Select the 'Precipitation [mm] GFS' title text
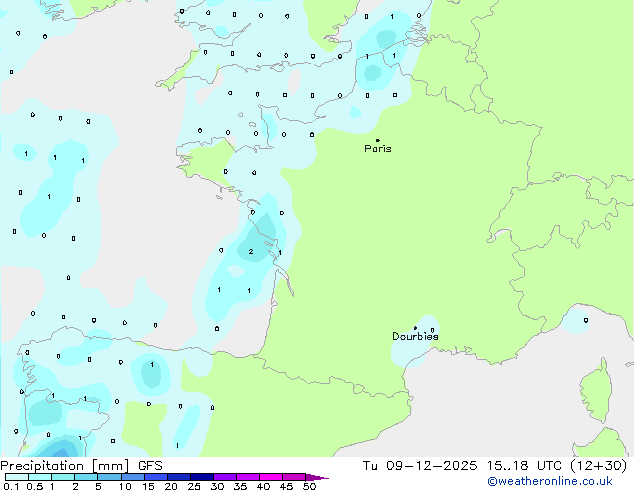Viewport: 634px width, 490px height. click(81, 466)
